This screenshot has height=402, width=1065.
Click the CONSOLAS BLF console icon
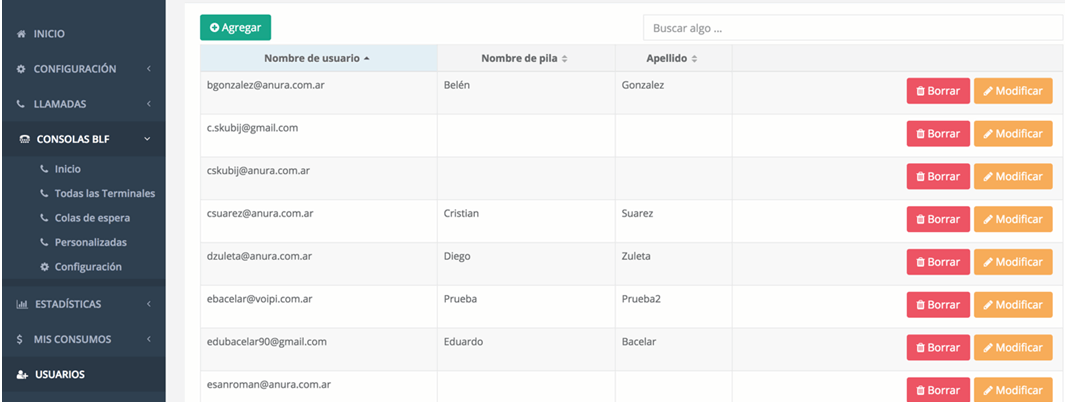25,140
